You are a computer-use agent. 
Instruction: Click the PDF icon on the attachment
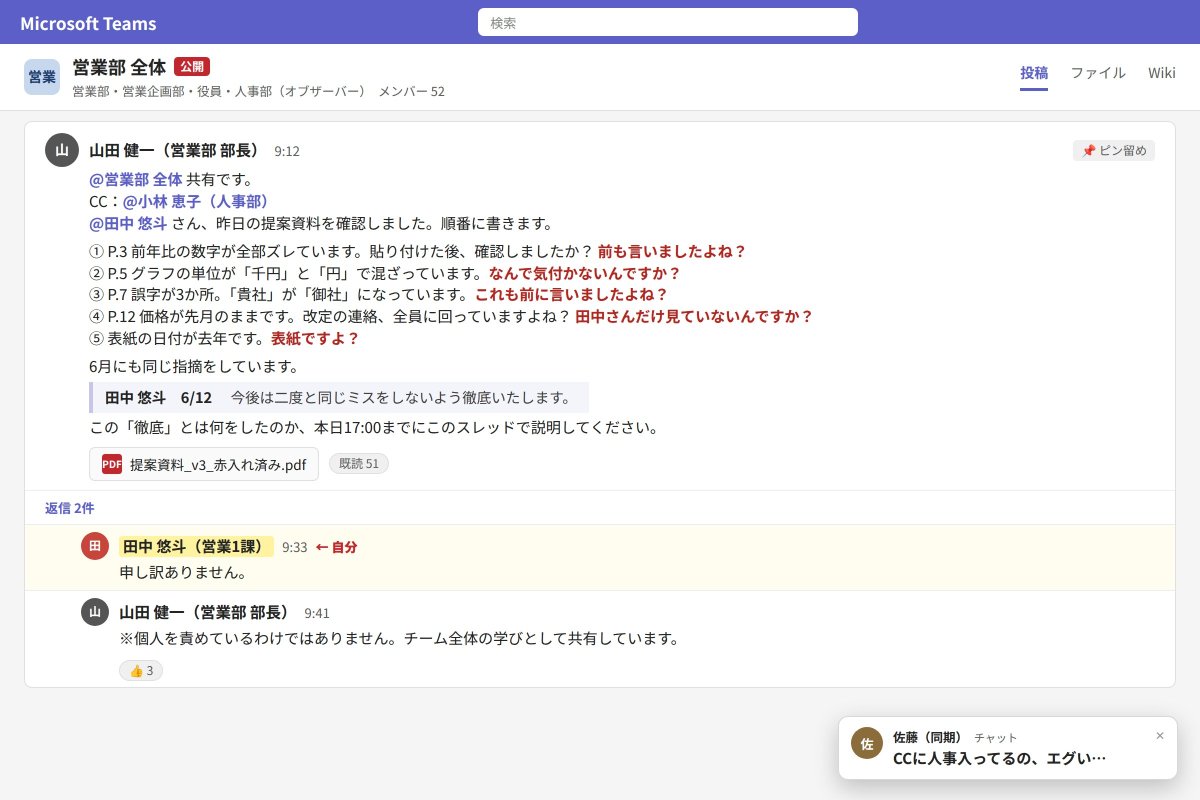click(x=112, y=464)
